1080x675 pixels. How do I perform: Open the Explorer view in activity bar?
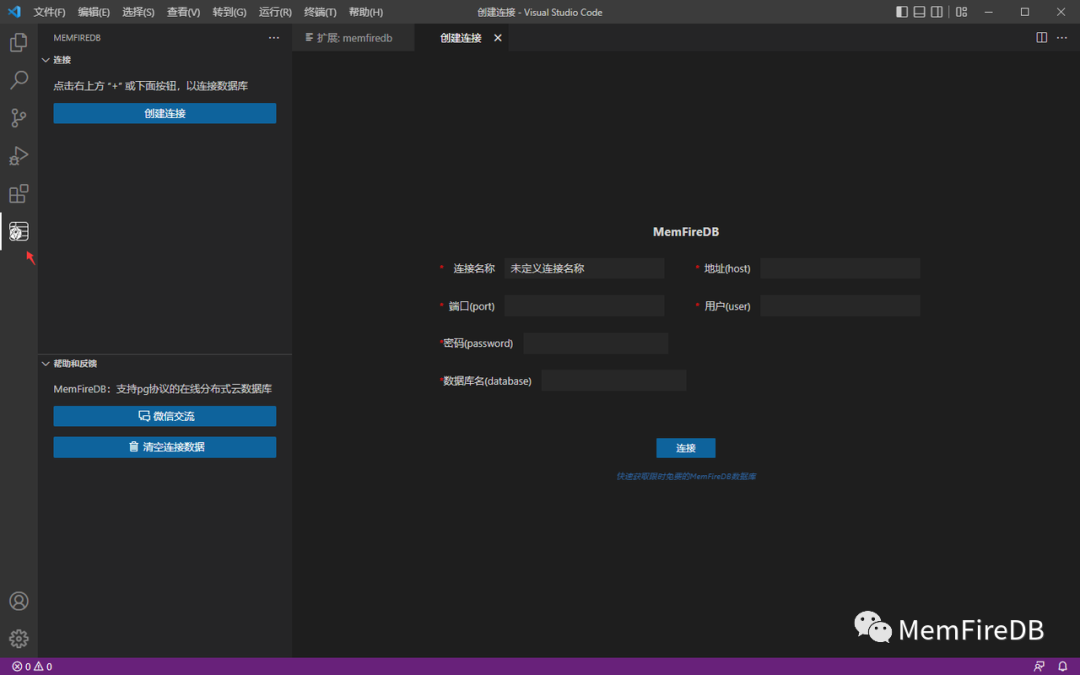(x=19, y=43)
